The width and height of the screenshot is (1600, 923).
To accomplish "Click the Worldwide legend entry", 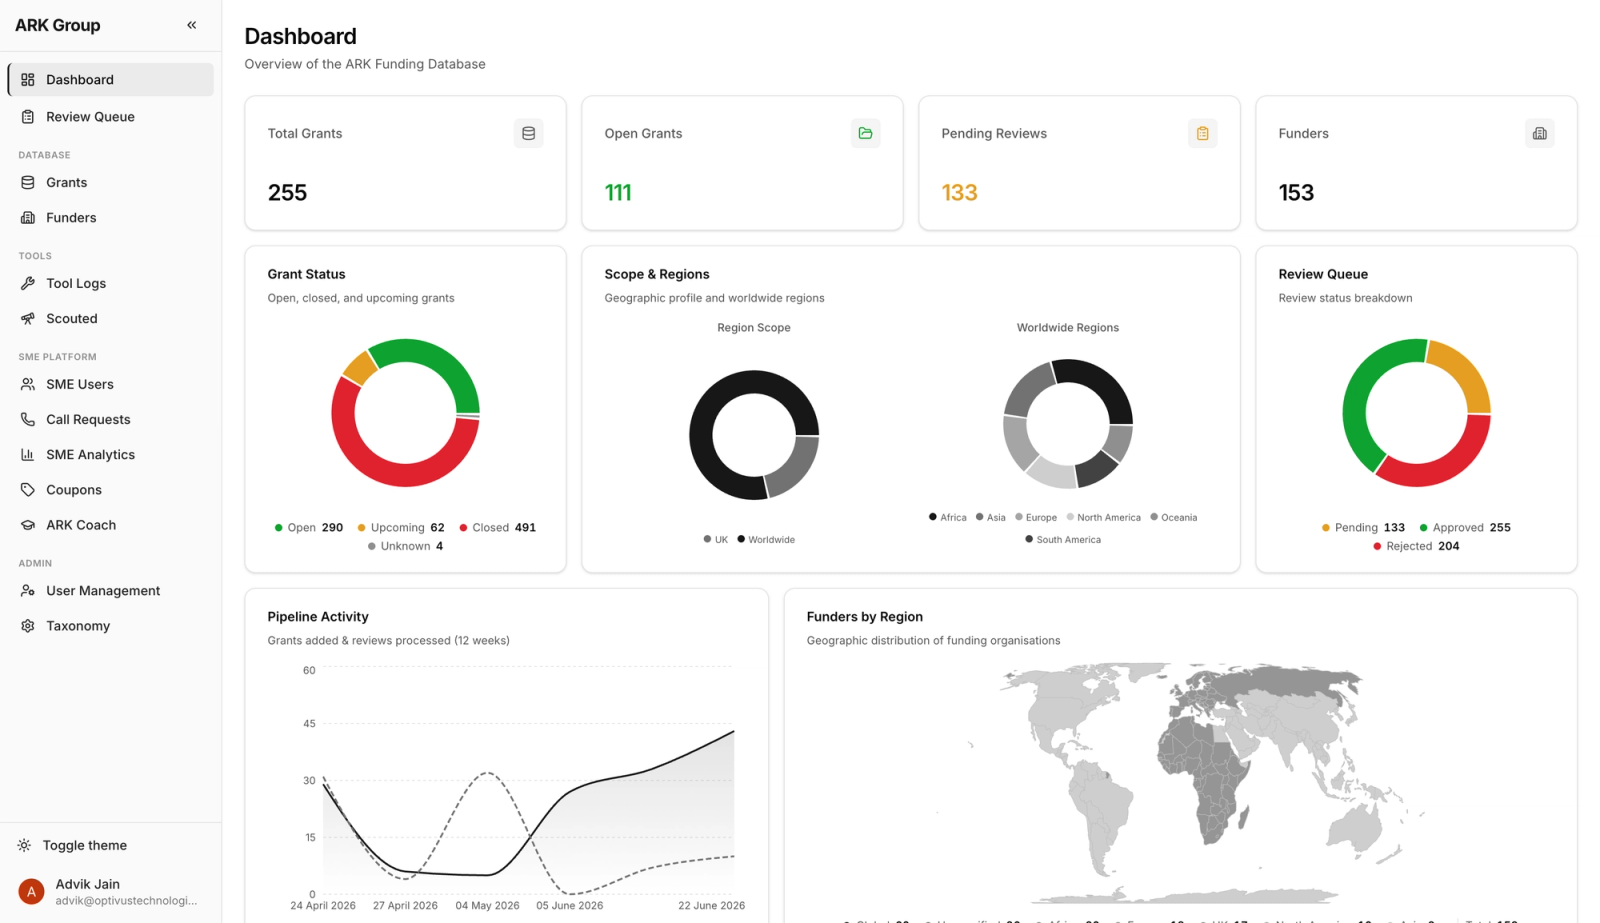I will (766, 540).
